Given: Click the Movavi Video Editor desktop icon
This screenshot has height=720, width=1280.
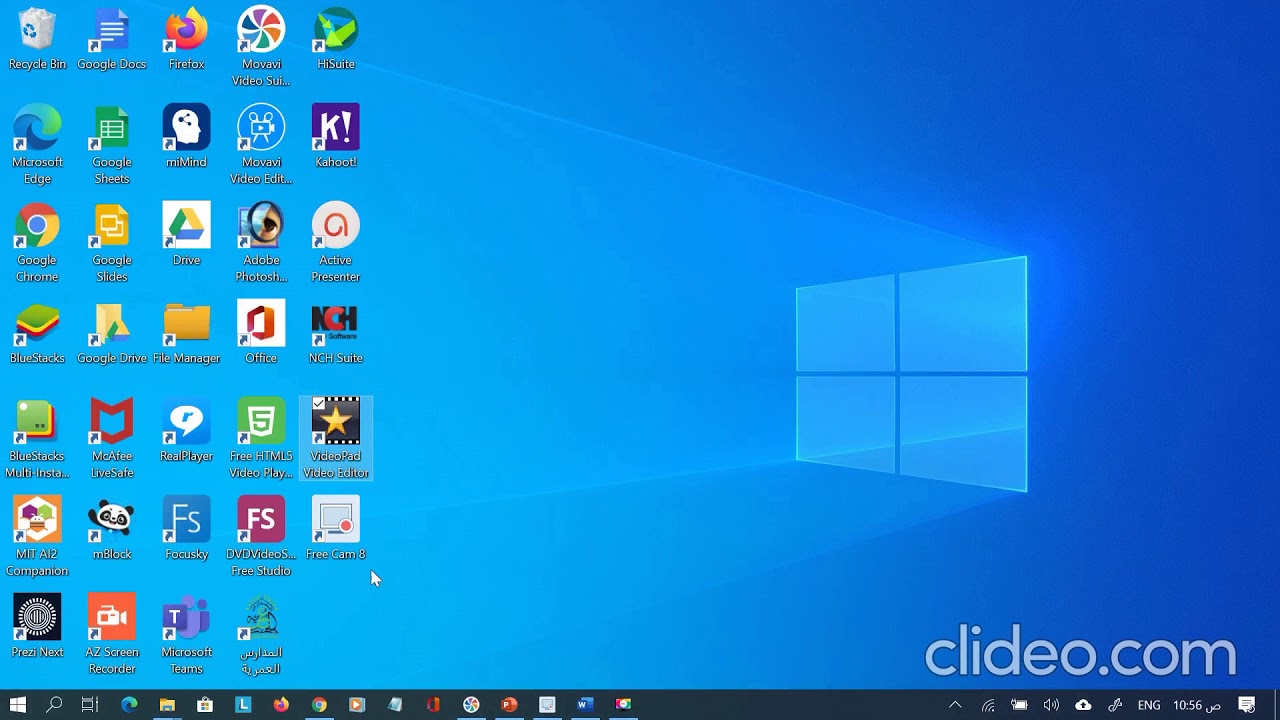Looking at the screenshot, I should [x=261, y=144].
